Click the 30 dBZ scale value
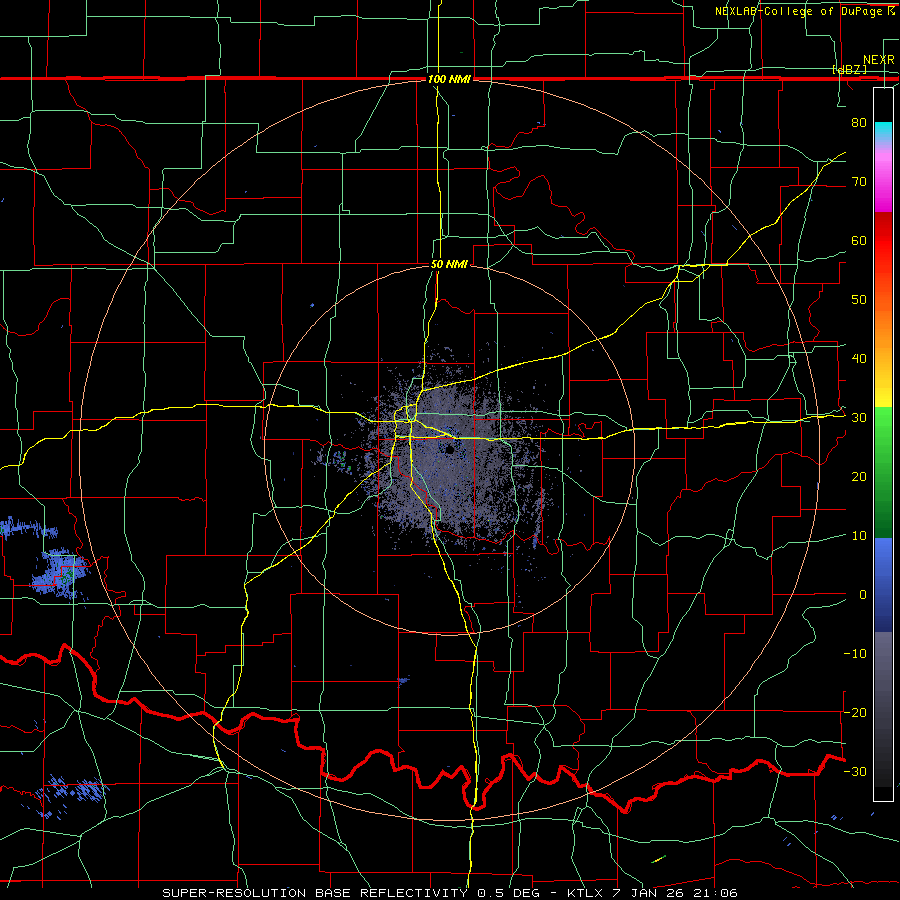 pyautogui.click(x=859, y=418)
